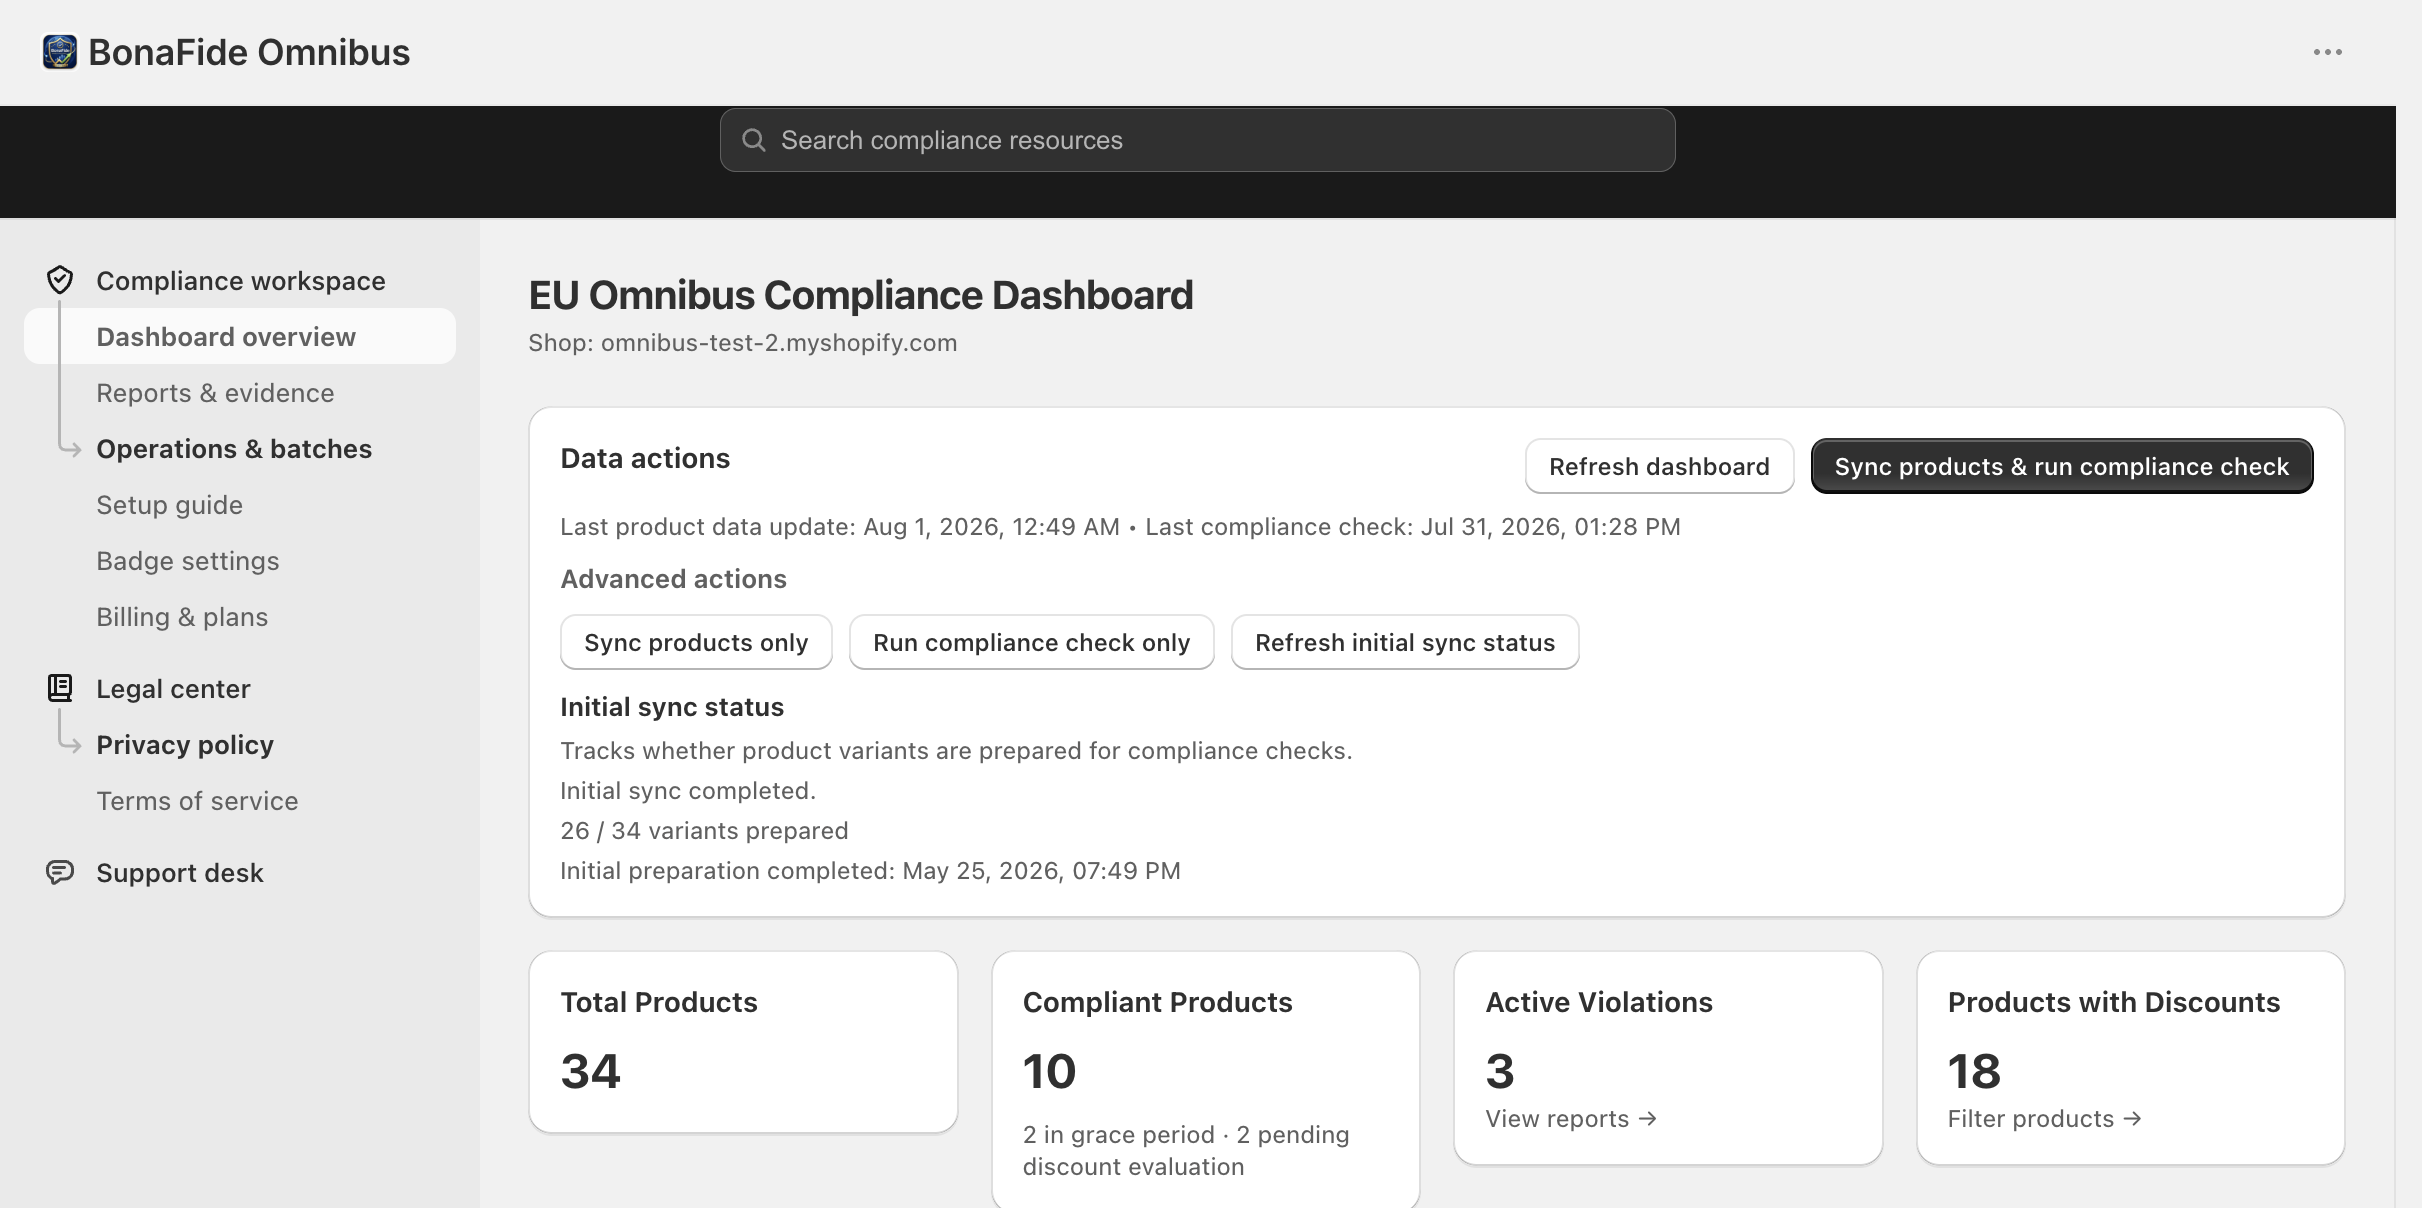Click the search magnifier icon

(754, 140)
